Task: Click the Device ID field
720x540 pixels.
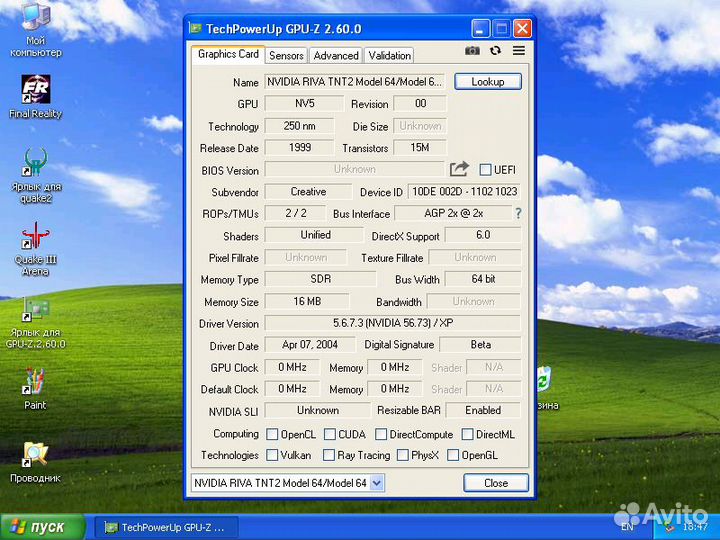Action: pyautogui.click(x=464, y=191)
